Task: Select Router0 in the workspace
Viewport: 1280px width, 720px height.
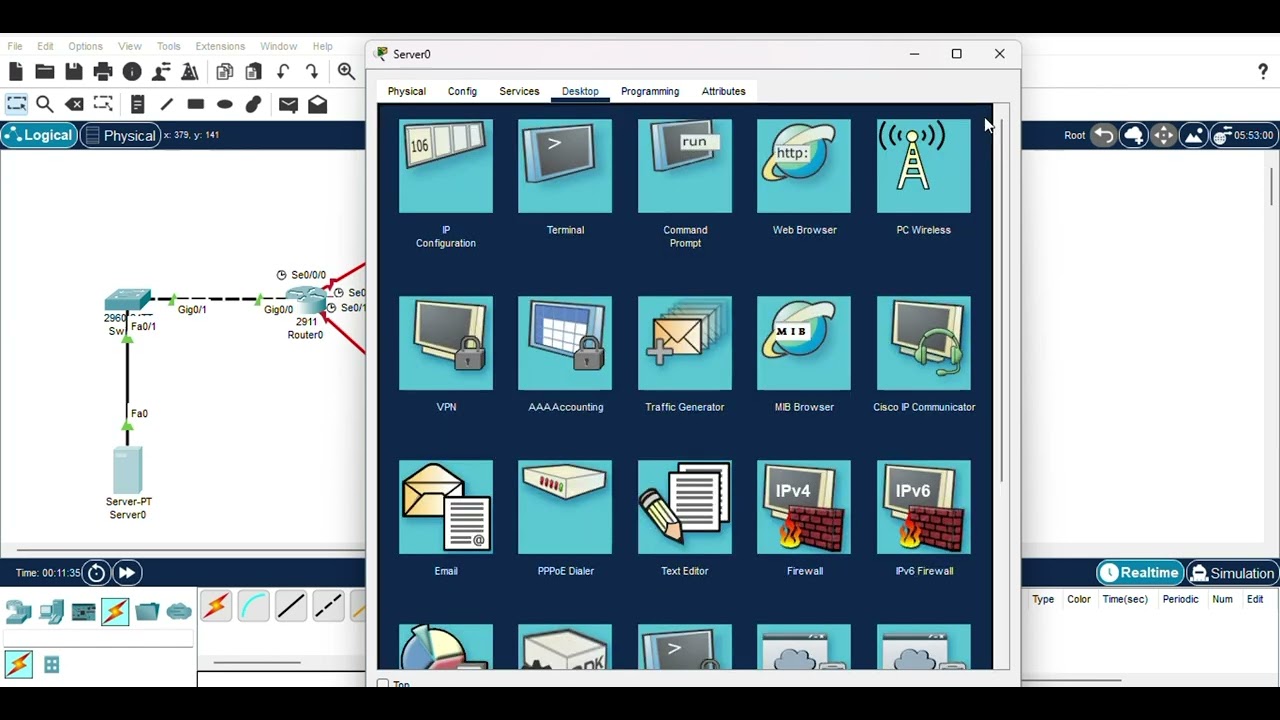Action: [305, 299]
